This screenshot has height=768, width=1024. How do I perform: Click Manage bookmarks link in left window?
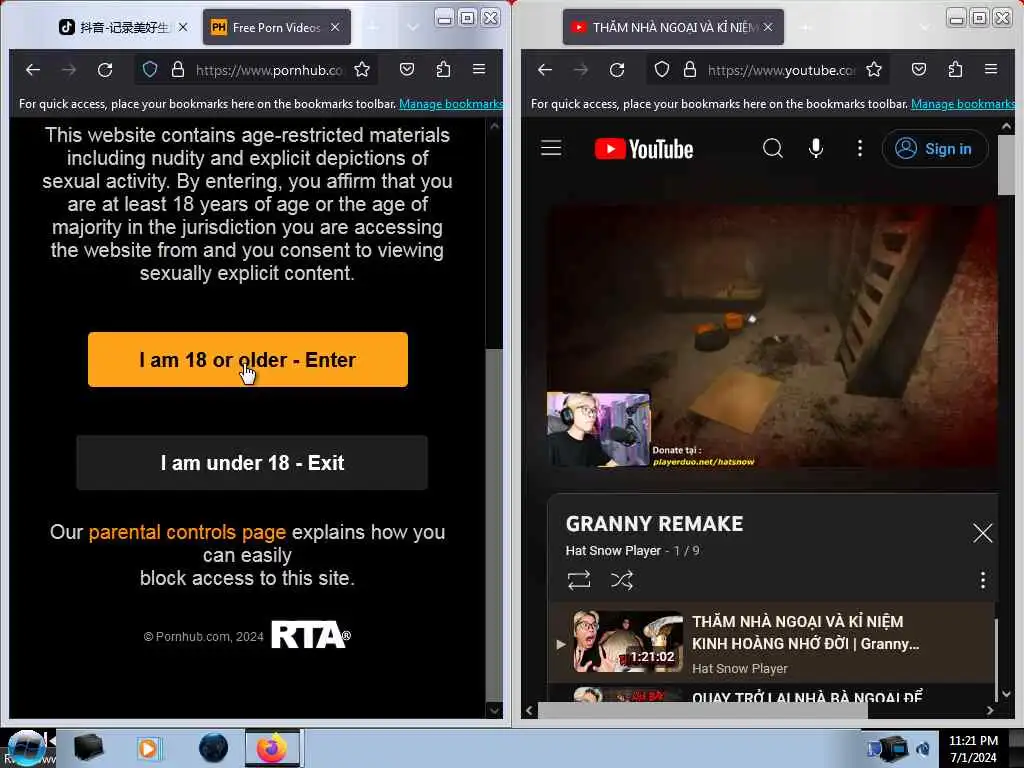pos(451,104)
